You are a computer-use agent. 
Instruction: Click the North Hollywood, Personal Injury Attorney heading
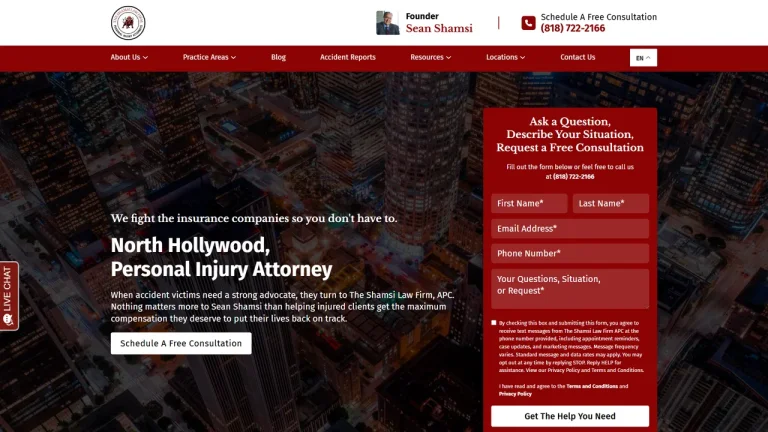pyautogui.click(x=221, y=257)
